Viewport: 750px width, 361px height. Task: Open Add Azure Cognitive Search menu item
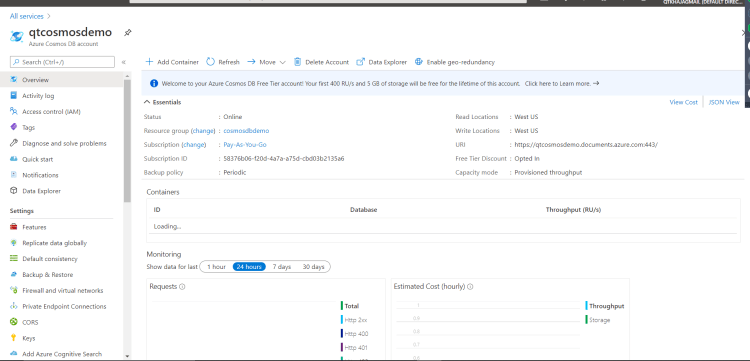click(x=61, y=354)
